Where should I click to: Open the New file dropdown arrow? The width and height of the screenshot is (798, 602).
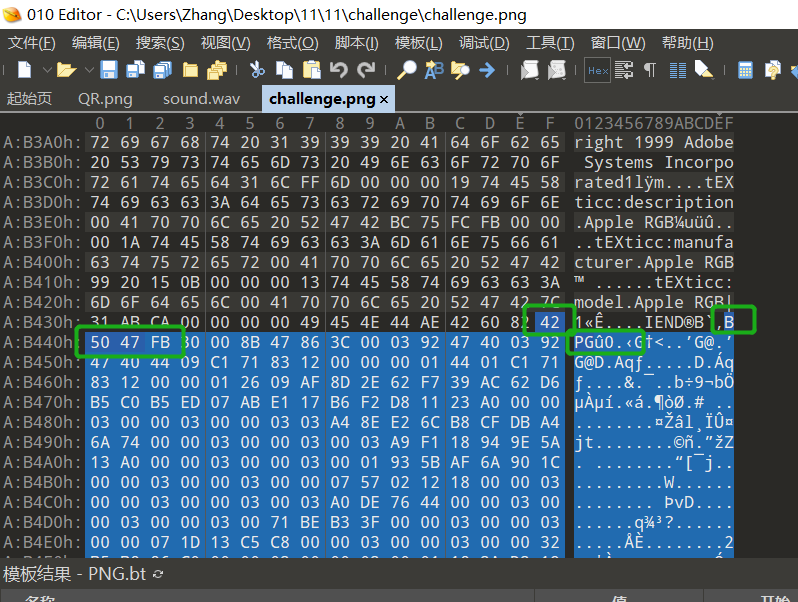pos(47,70)
